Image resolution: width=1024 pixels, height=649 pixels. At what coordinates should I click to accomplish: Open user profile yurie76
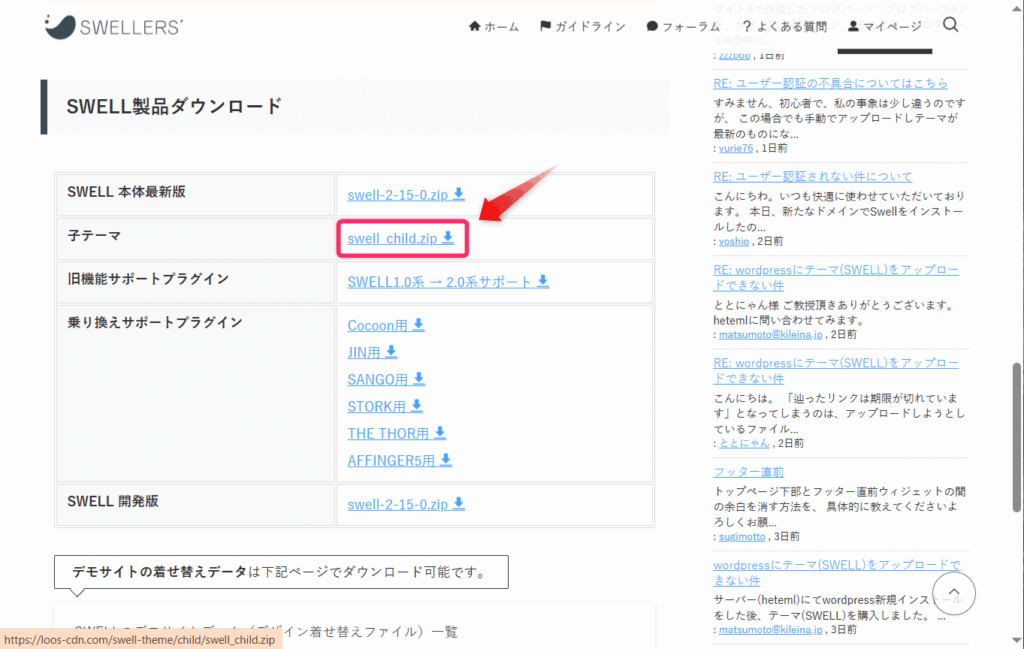pyautogui.click(x=736, y=148)
